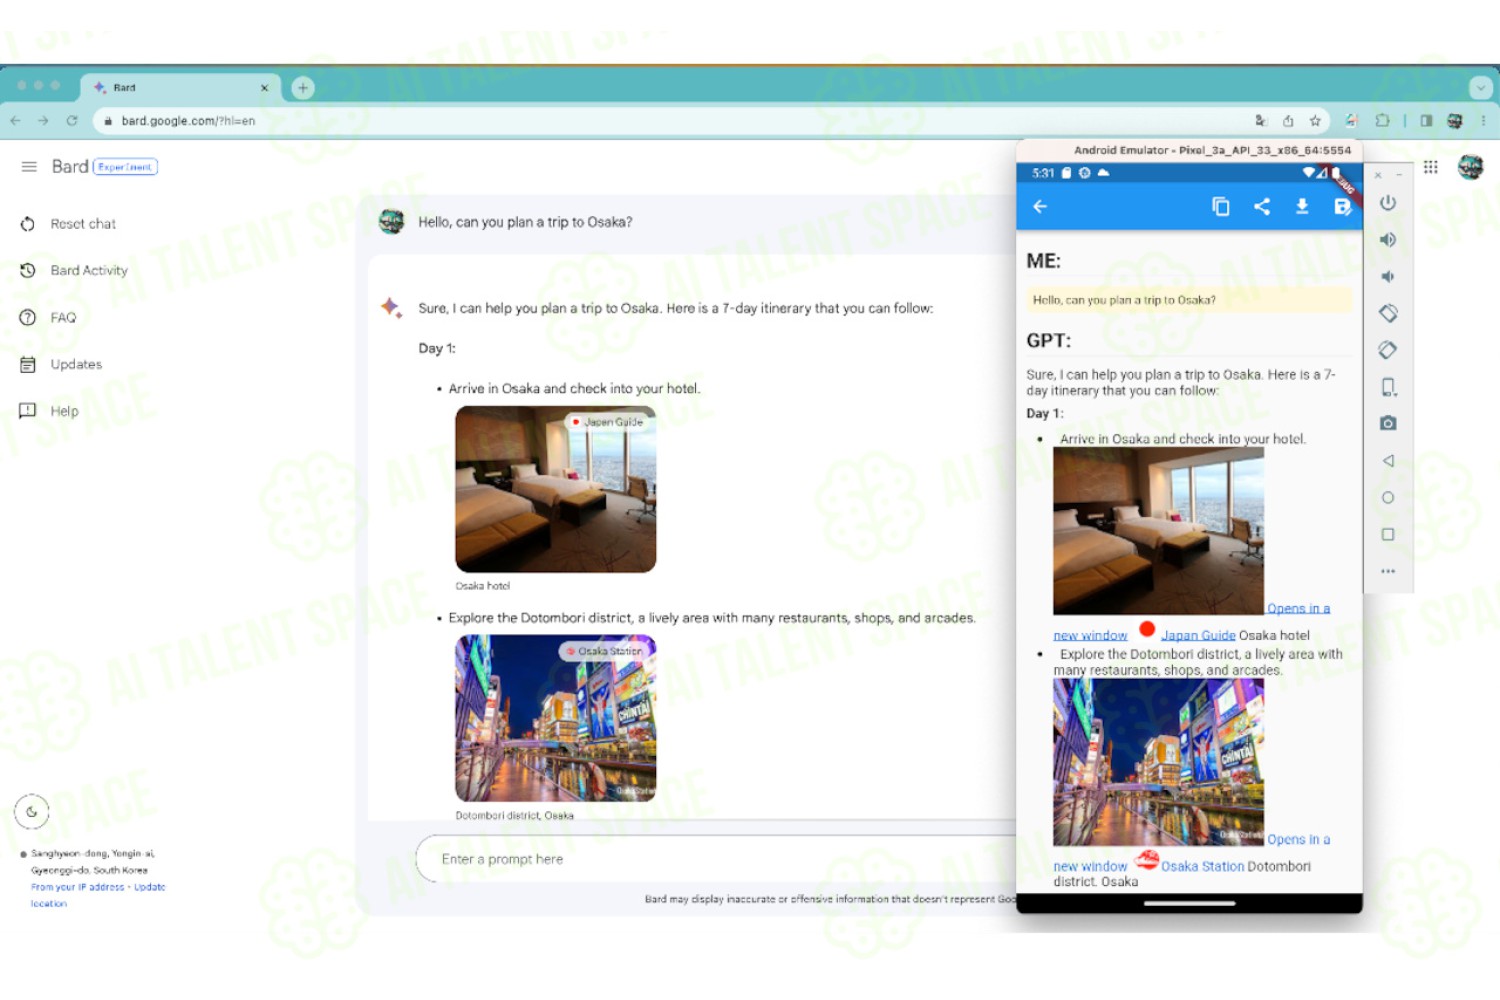
Task: Toggle the browser side panel
Action: [x=1426, y=121]
